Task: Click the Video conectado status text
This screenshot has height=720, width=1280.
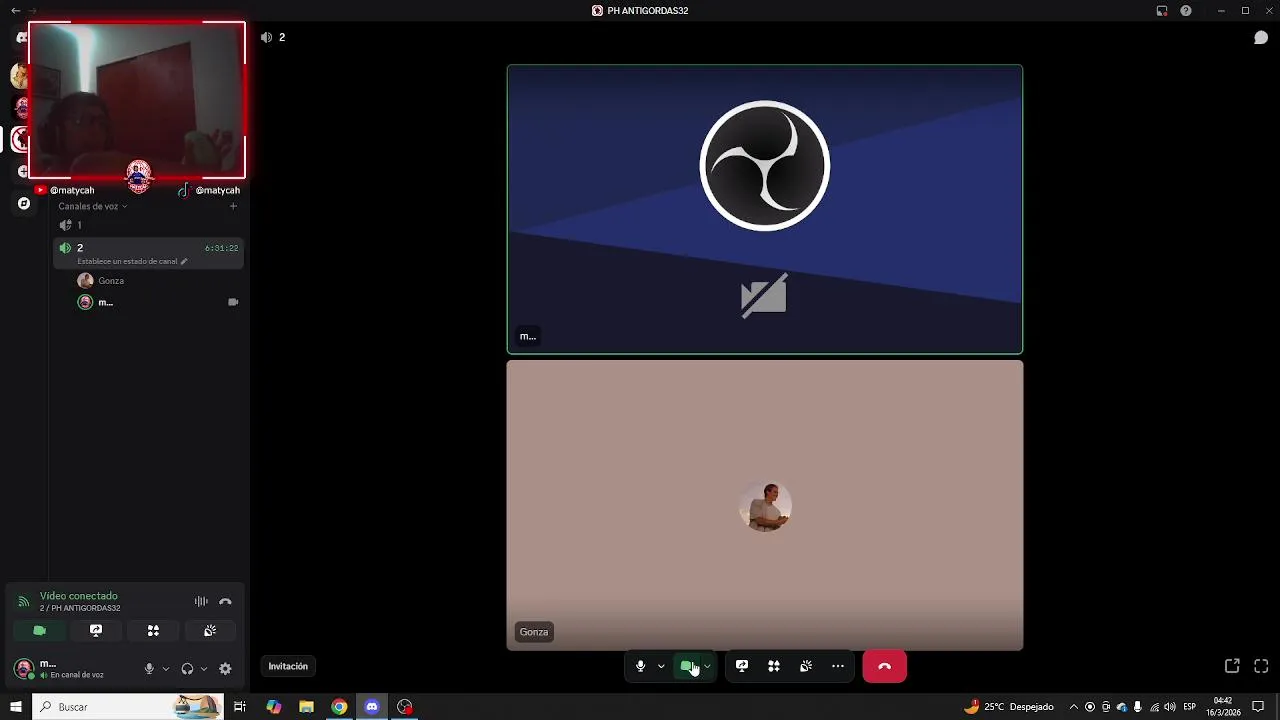Action: pos(79,596)
